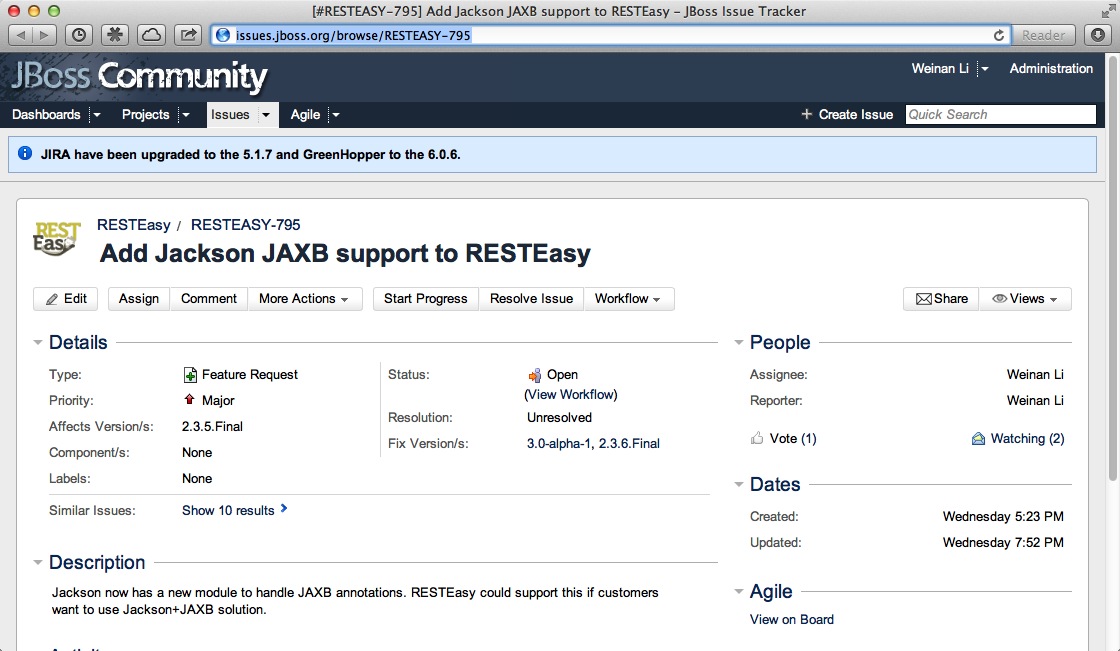Open More Actions dropdown
The image size is (1120, 651).
pos(304,299)
